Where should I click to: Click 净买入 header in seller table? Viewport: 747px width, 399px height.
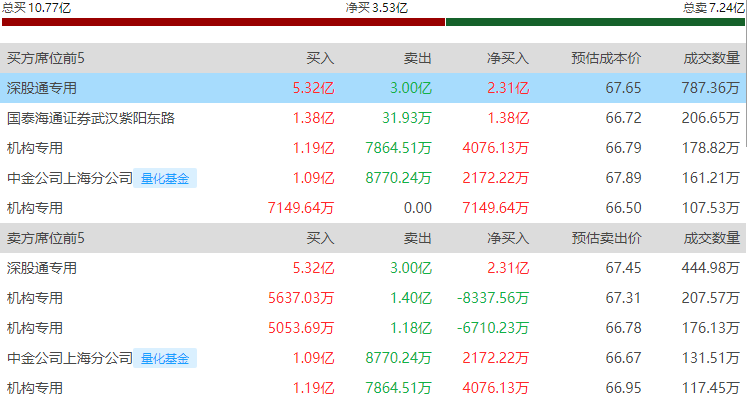click(508, 238)
